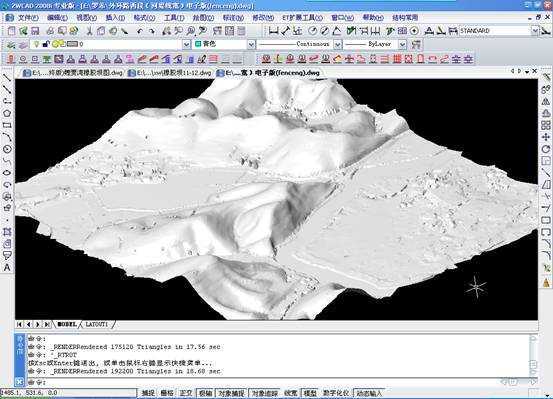The width and height of the screenshot is (553, 399).
Task: Click the Print icon
Action: click(x=50, y=31)
